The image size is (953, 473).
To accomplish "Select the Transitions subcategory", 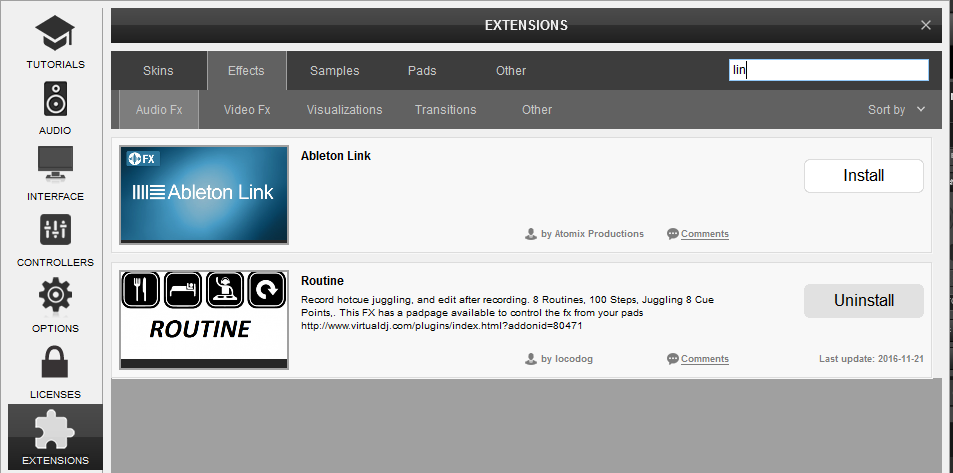I will click(x=446, y=109).
